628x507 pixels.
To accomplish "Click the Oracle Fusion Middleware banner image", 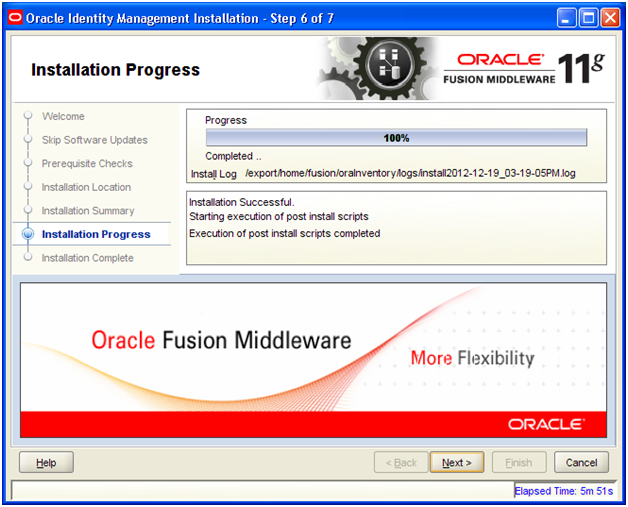I will click(314, 360).
